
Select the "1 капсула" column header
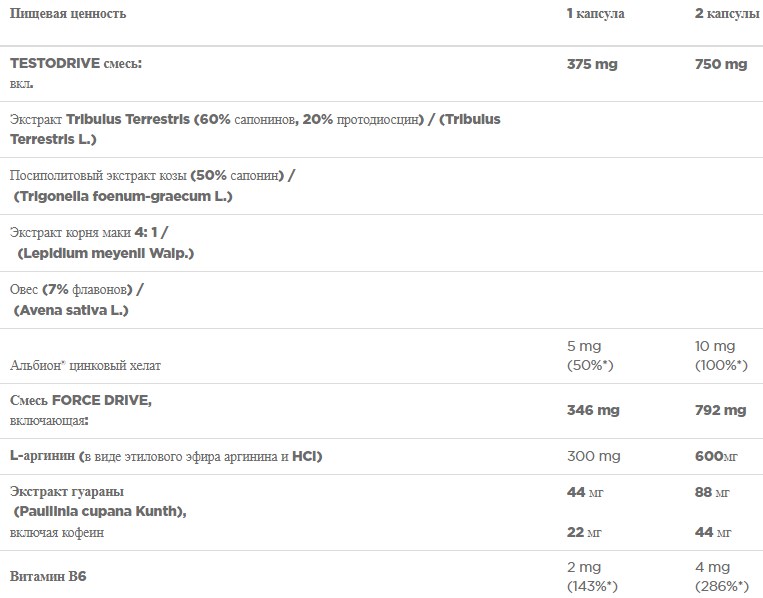(x=596, y=14)
